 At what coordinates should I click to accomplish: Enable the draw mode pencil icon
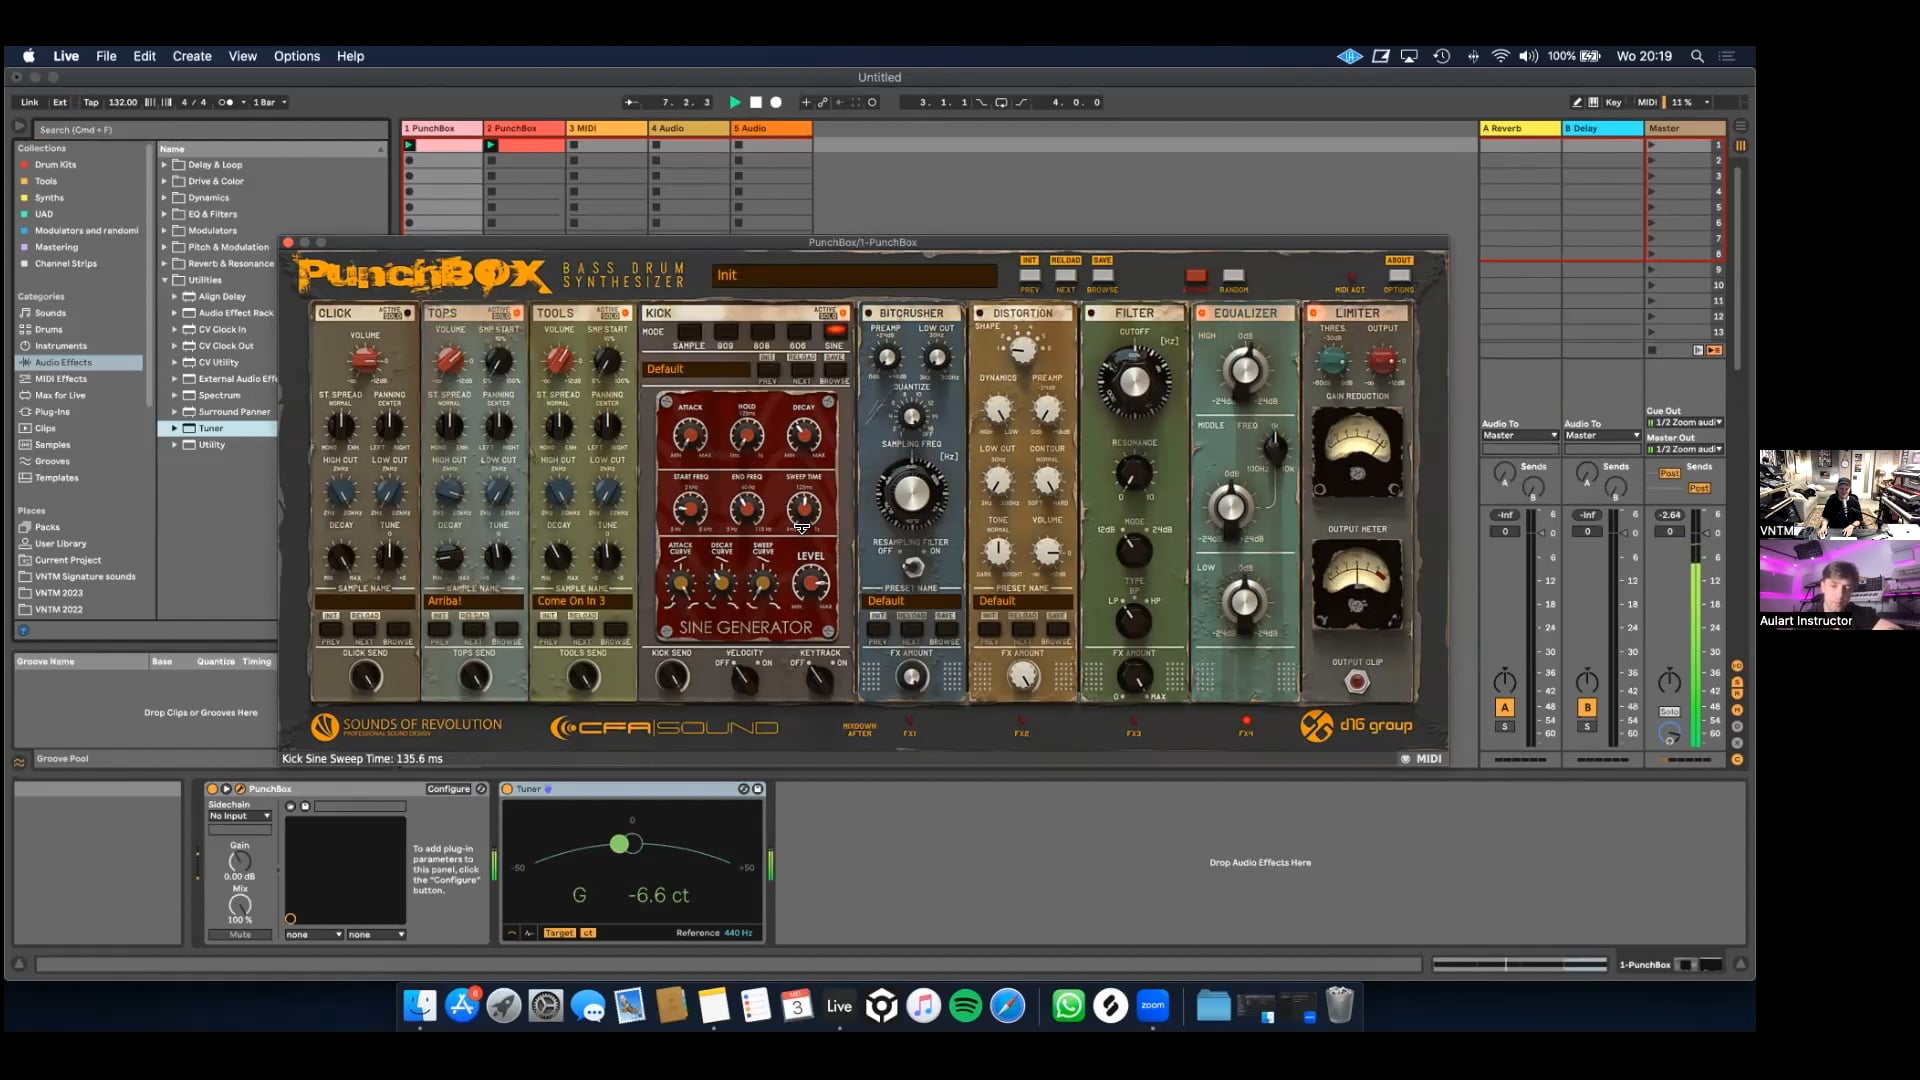pos(1577,102)
